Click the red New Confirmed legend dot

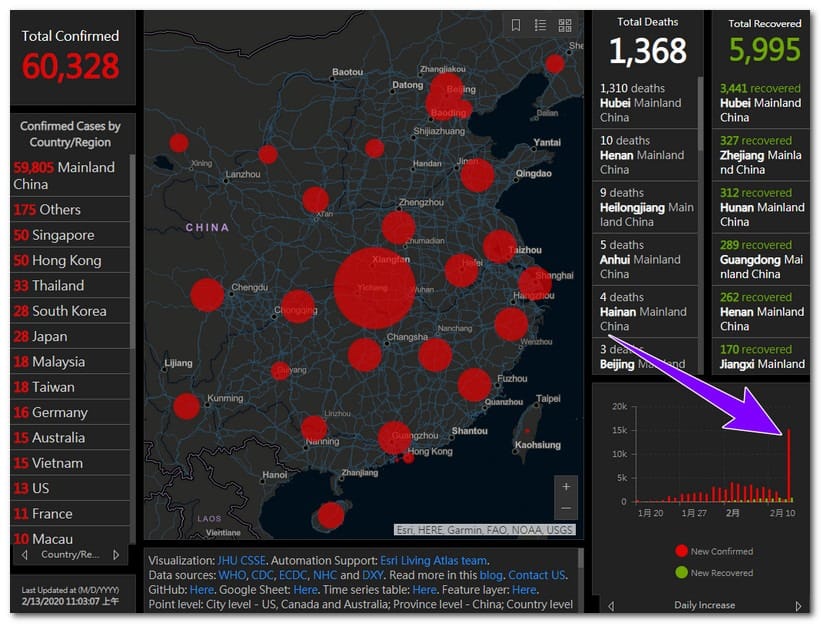[681, 551]
